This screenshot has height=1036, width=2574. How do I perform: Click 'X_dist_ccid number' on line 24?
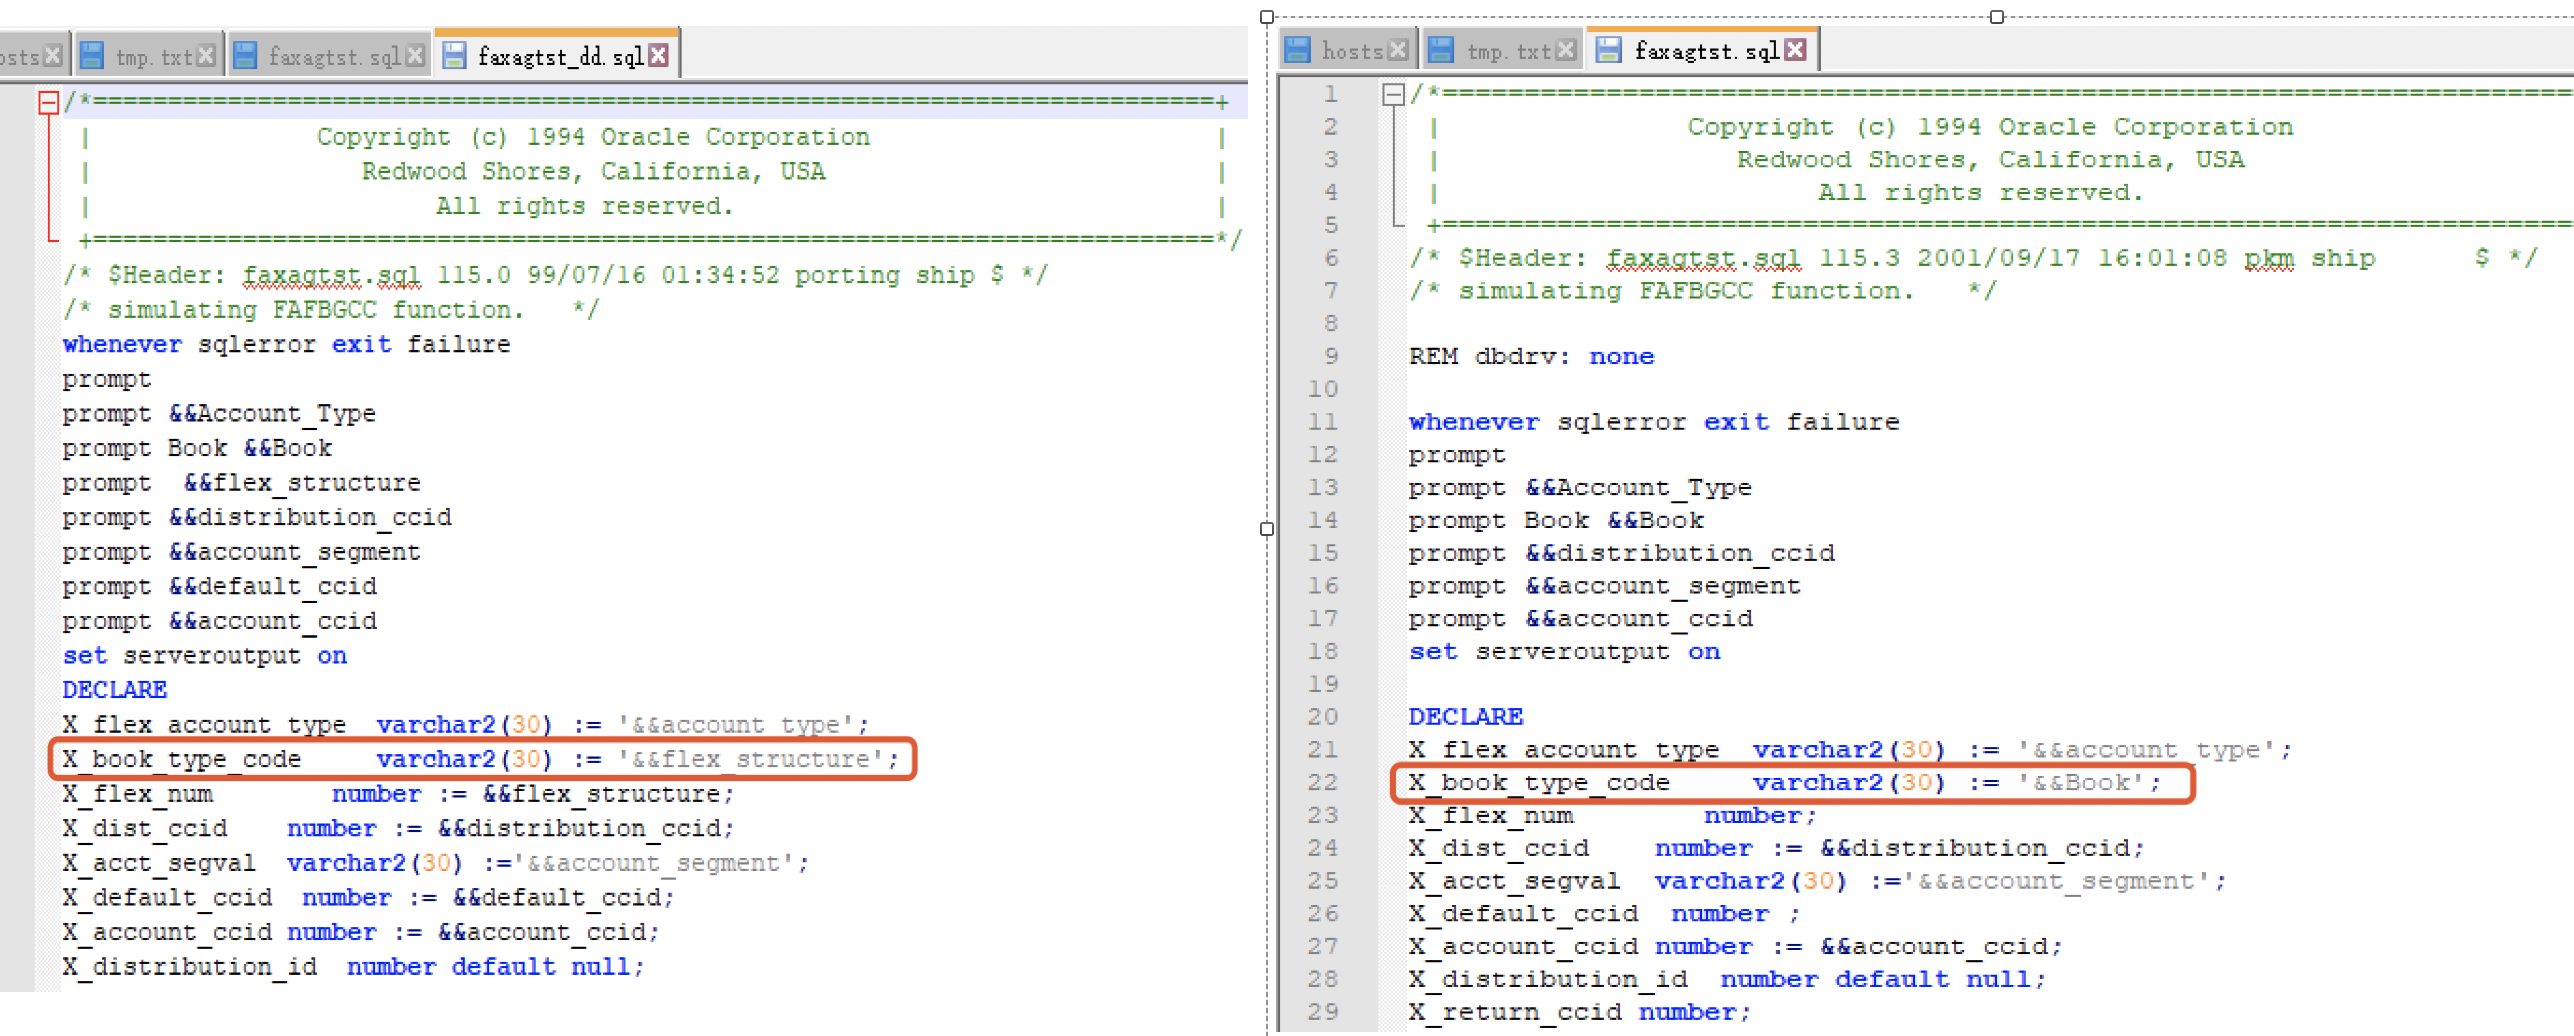click(x=1776, y=848)
